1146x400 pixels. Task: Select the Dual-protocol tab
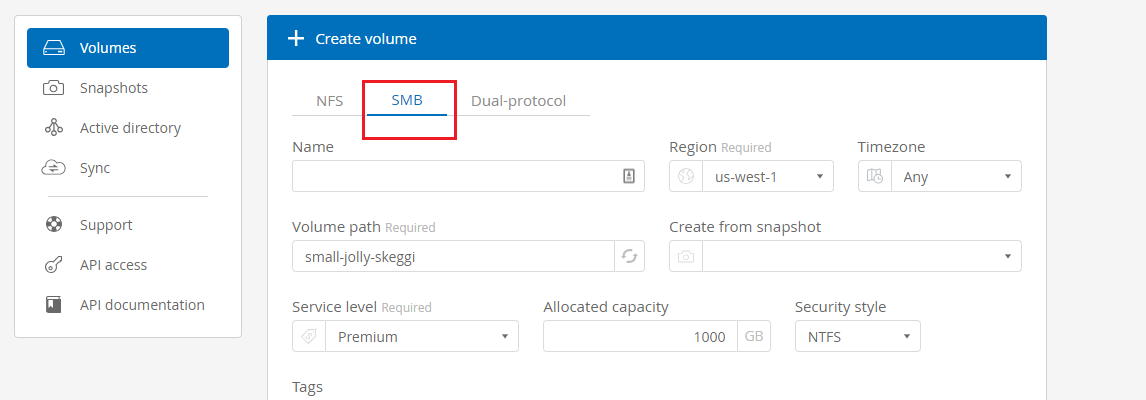click(x=518, y=100)
